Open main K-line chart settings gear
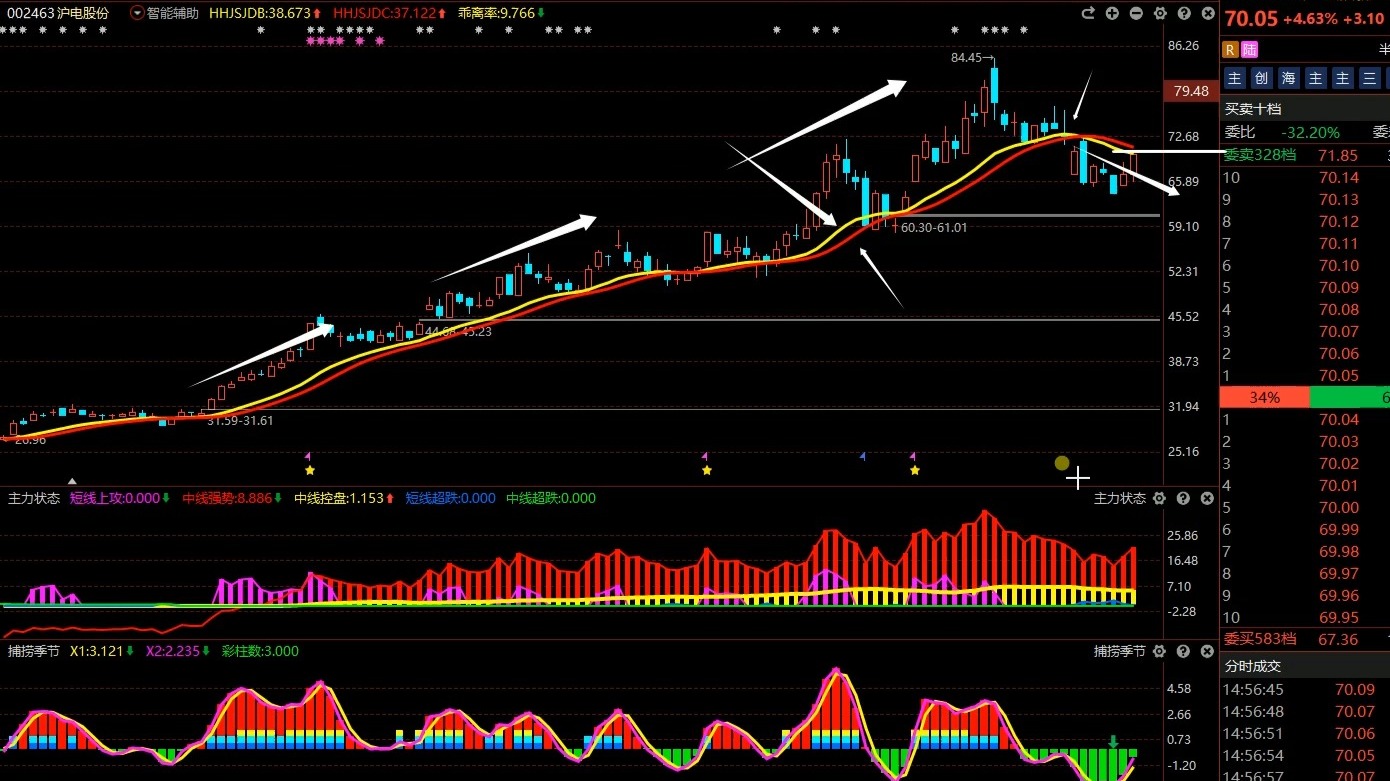The height and width of the screenshot is (781, 1390). pos(1160,13)
